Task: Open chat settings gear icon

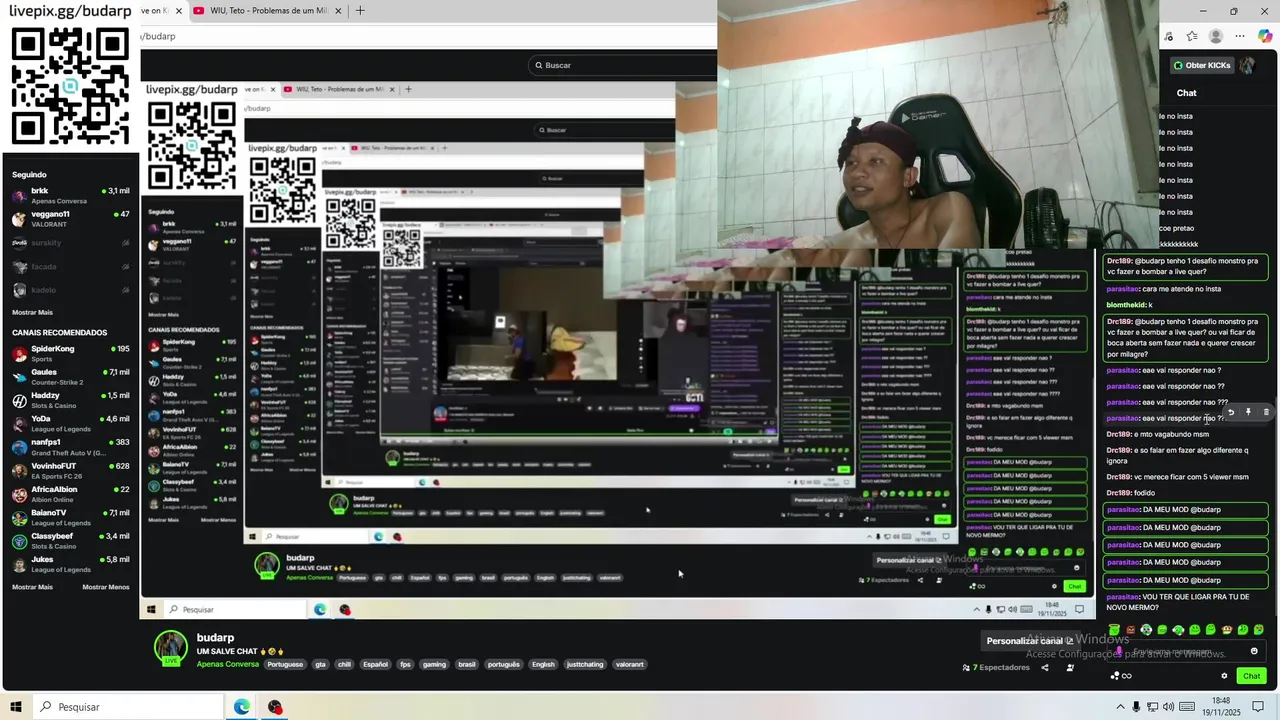Action: tap(1224, 676)
